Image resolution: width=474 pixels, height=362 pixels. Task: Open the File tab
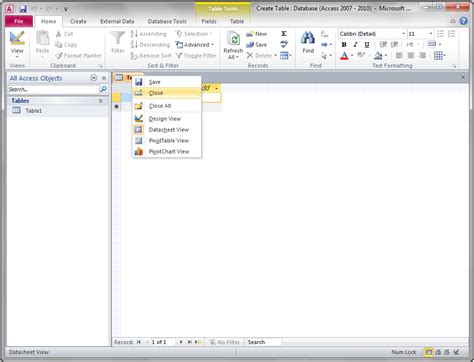tap(19, 21)
